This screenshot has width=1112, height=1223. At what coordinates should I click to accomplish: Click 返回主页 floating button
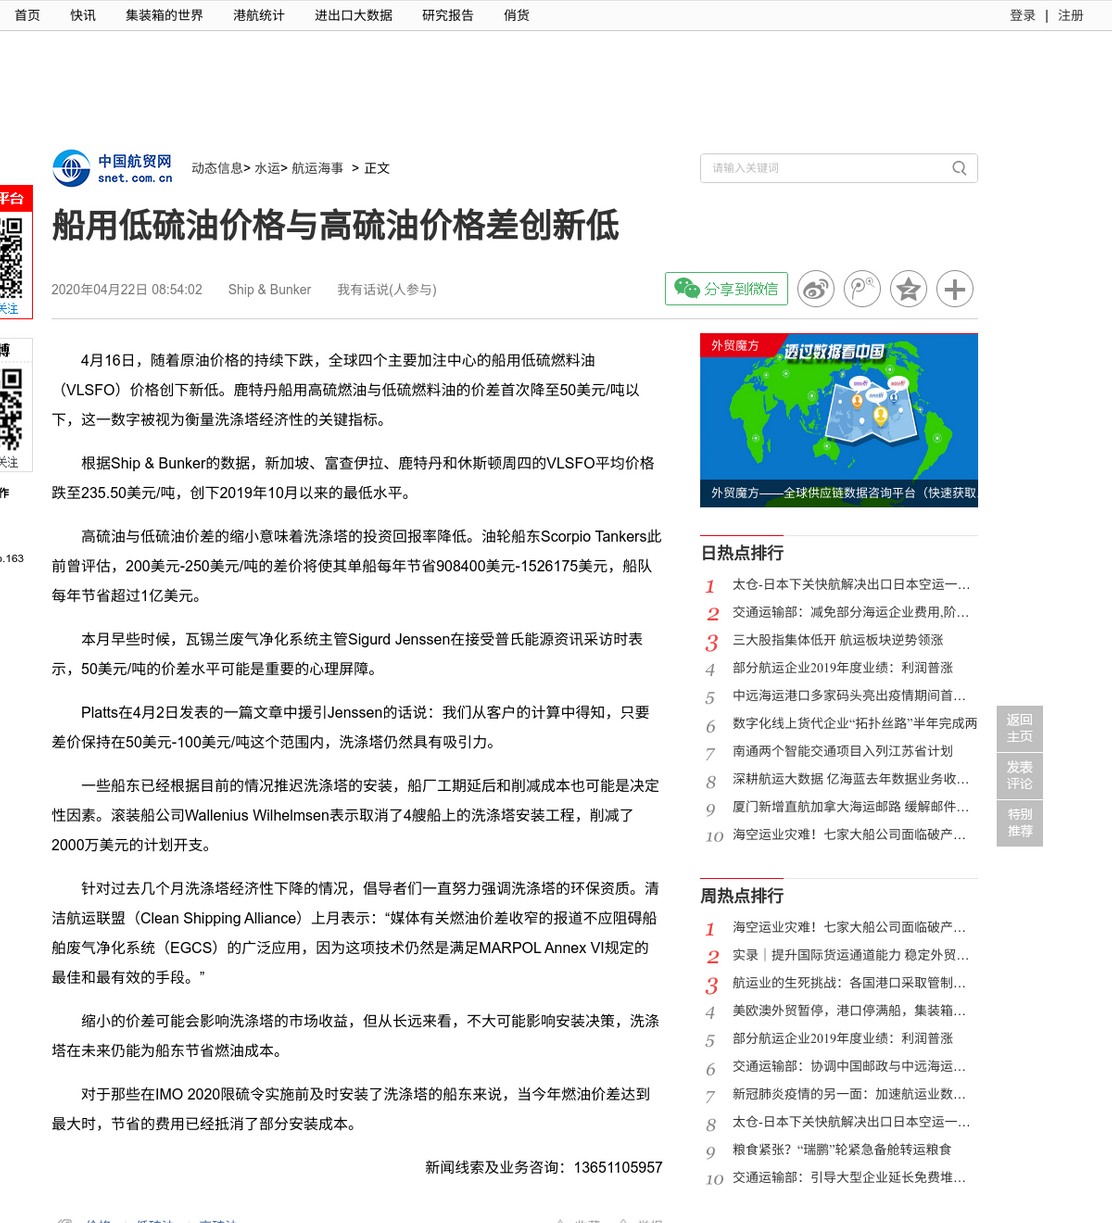pyautogui.click(x=1020, y=728)
